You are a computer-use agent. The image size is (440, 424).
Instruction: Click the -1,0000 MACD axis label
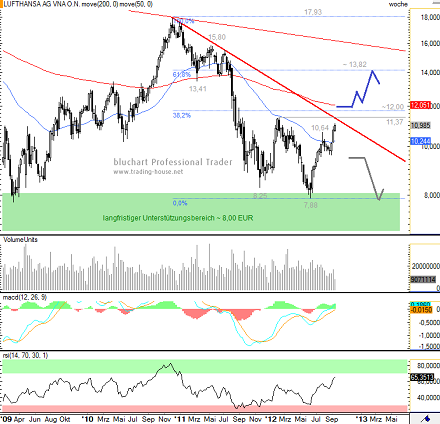tap(428, 335)
